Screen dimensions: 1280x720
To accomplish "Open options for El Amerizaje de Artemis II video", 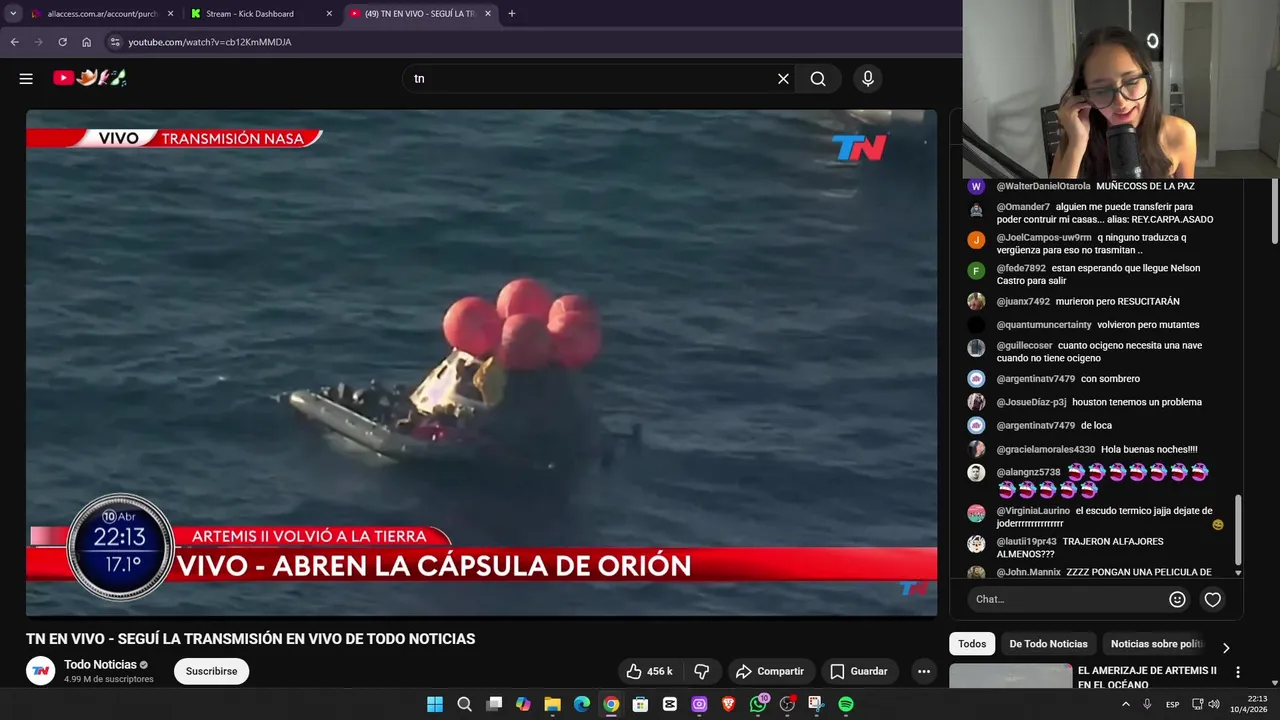I will (x=1238, y=673).
